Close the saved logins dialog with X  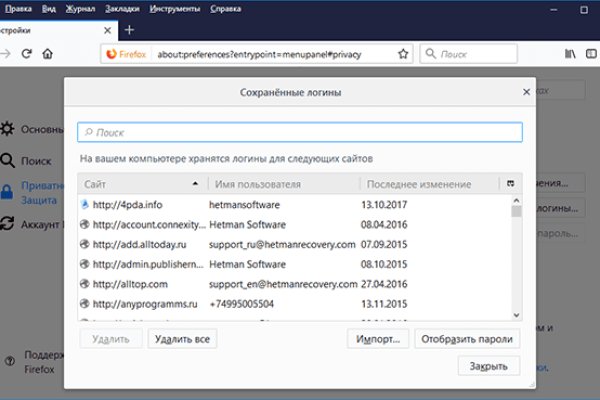click(x=526, y=92)
